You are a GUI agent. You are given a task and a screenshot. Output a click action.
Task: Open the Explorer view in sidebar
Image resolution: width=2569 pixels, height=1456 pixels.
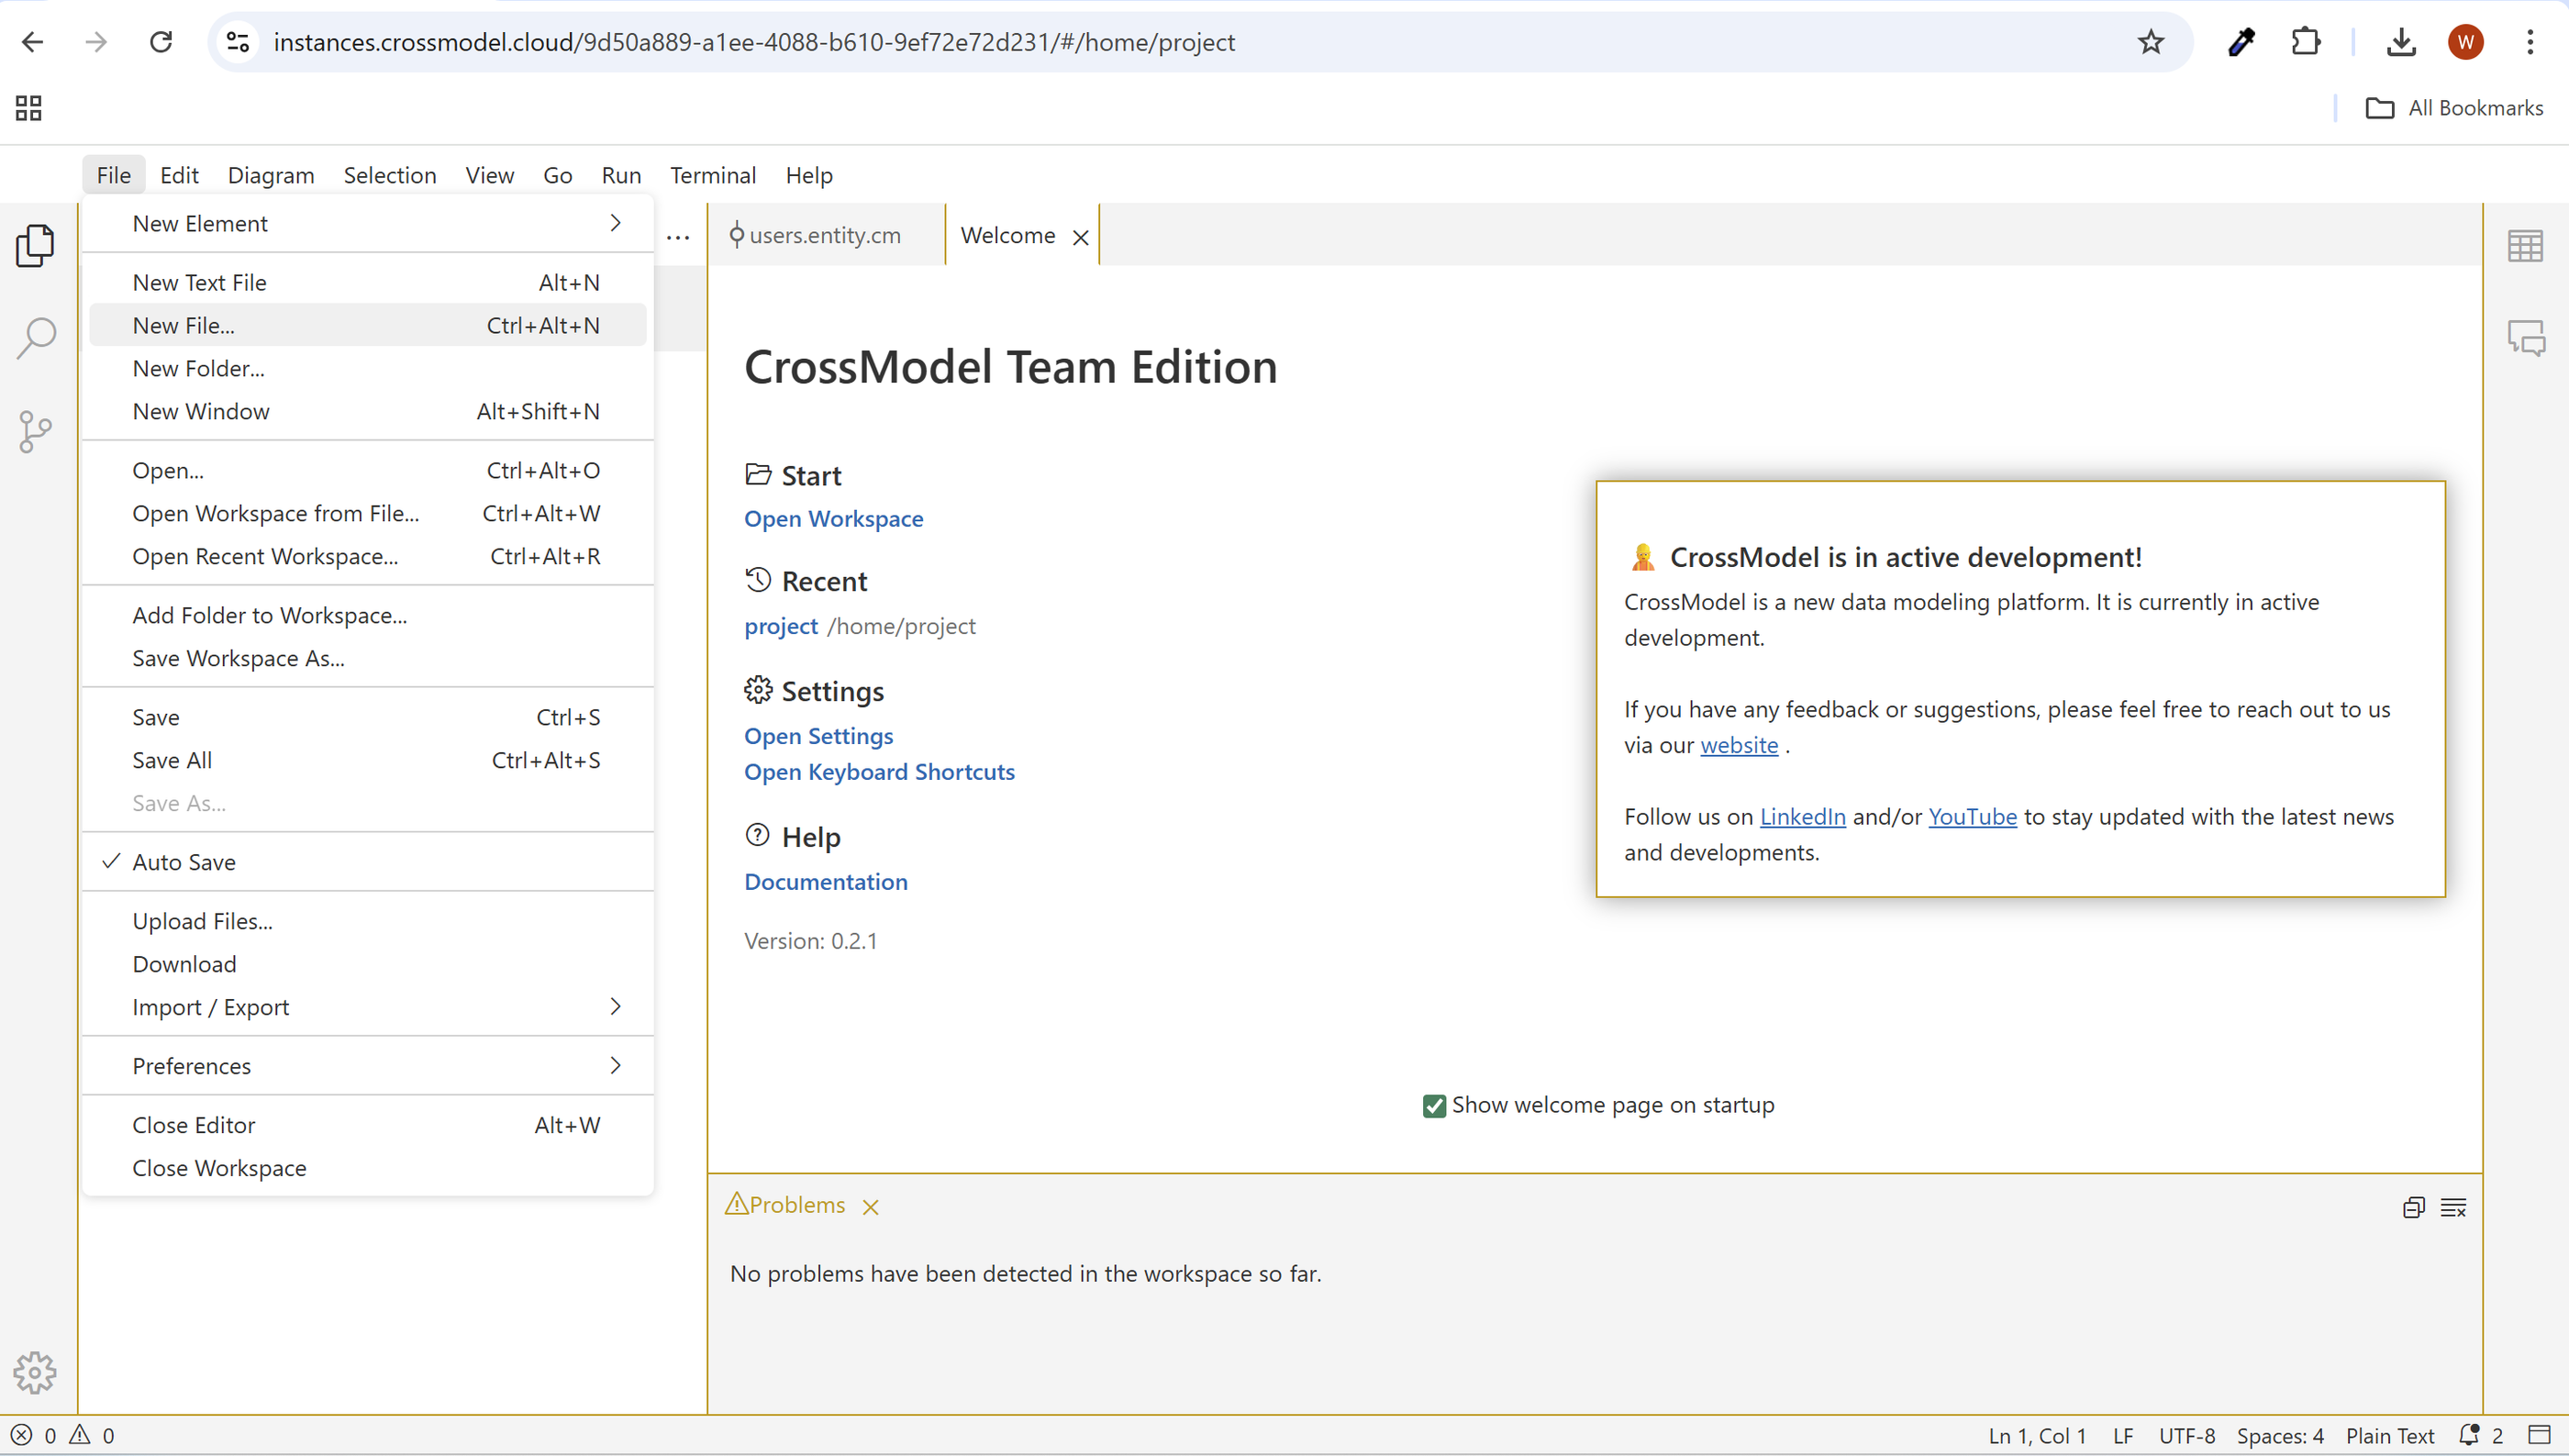35,245
